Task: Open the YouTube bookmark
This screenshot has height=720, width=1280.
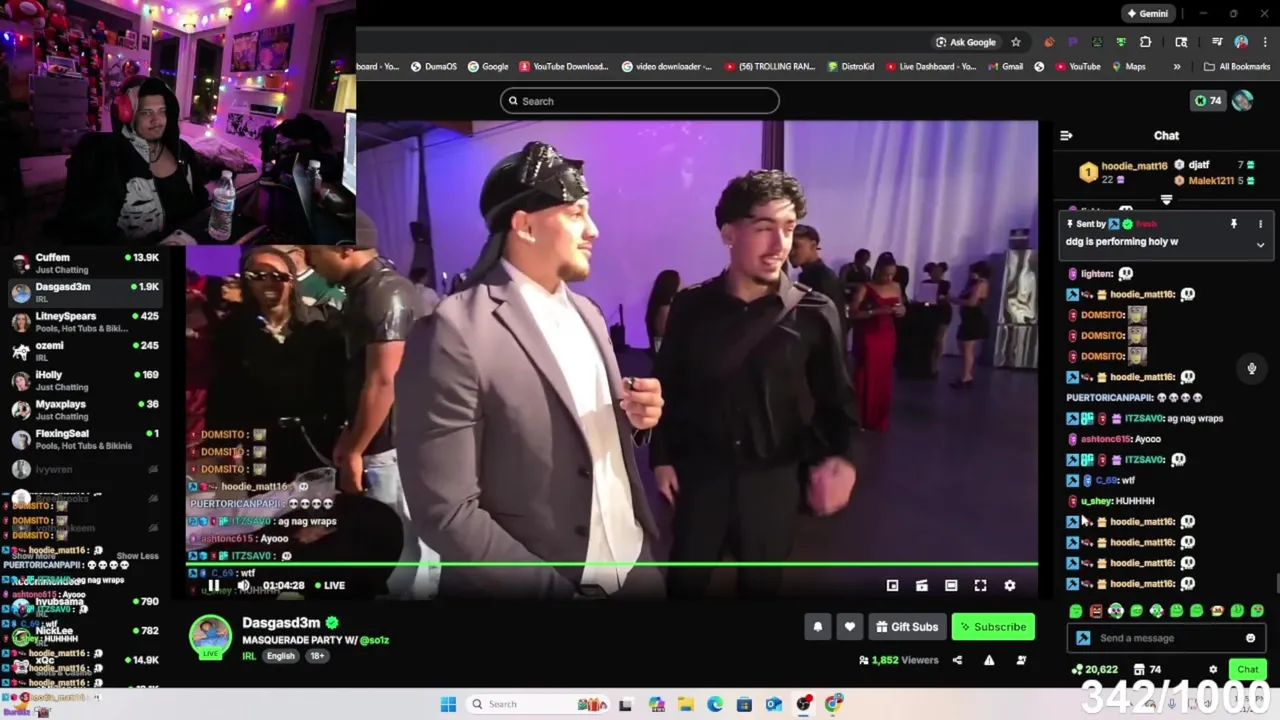Action: point(1076,67)
